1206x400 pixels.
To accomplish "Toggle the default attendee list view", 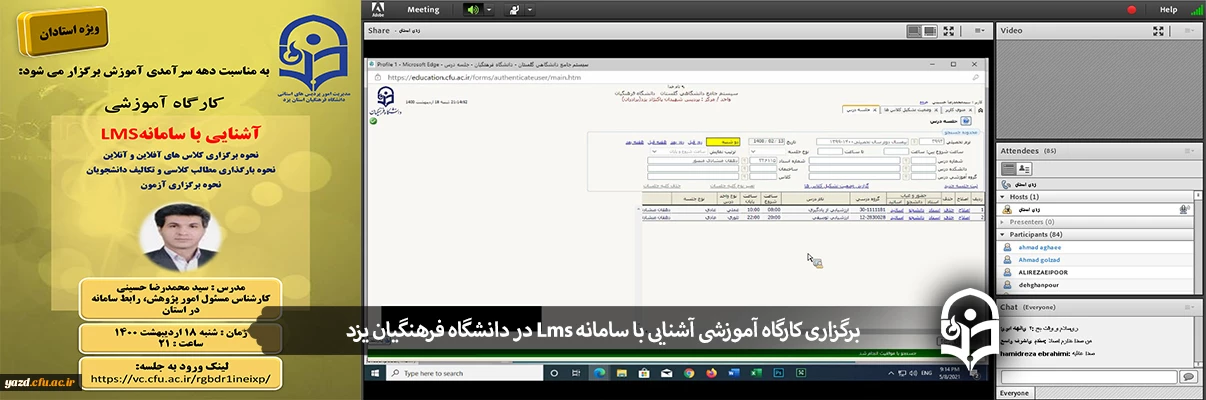I will pyautogui.click(x=1009, y=170).
